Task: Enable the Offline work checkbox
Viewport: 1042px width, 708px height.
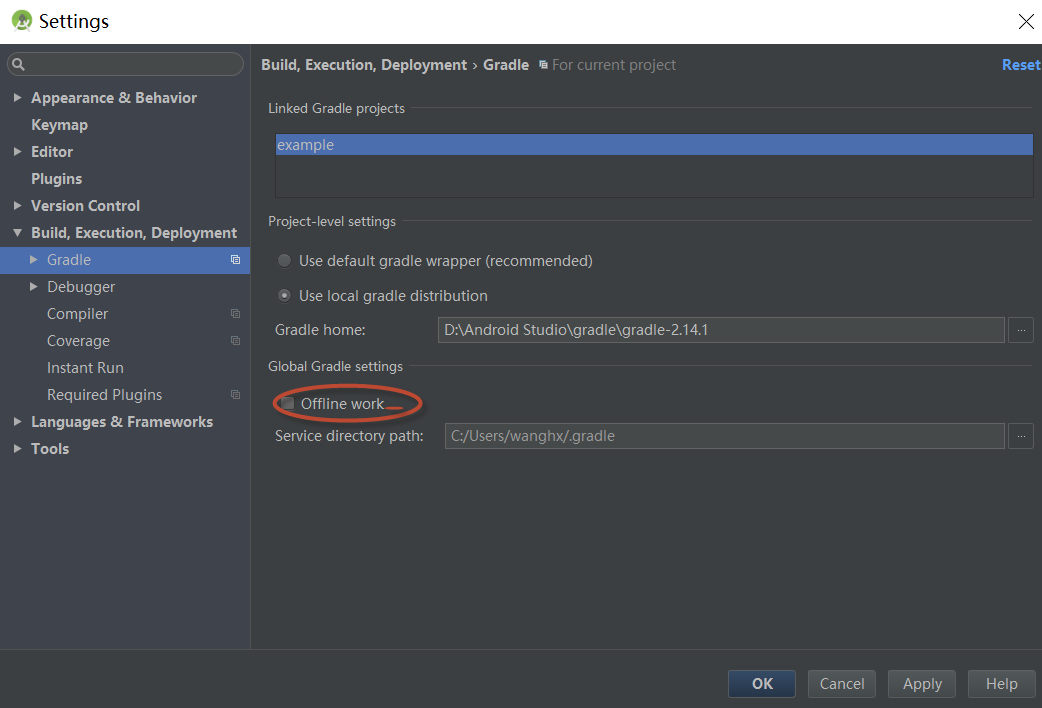Action: (x=288, y=403)
